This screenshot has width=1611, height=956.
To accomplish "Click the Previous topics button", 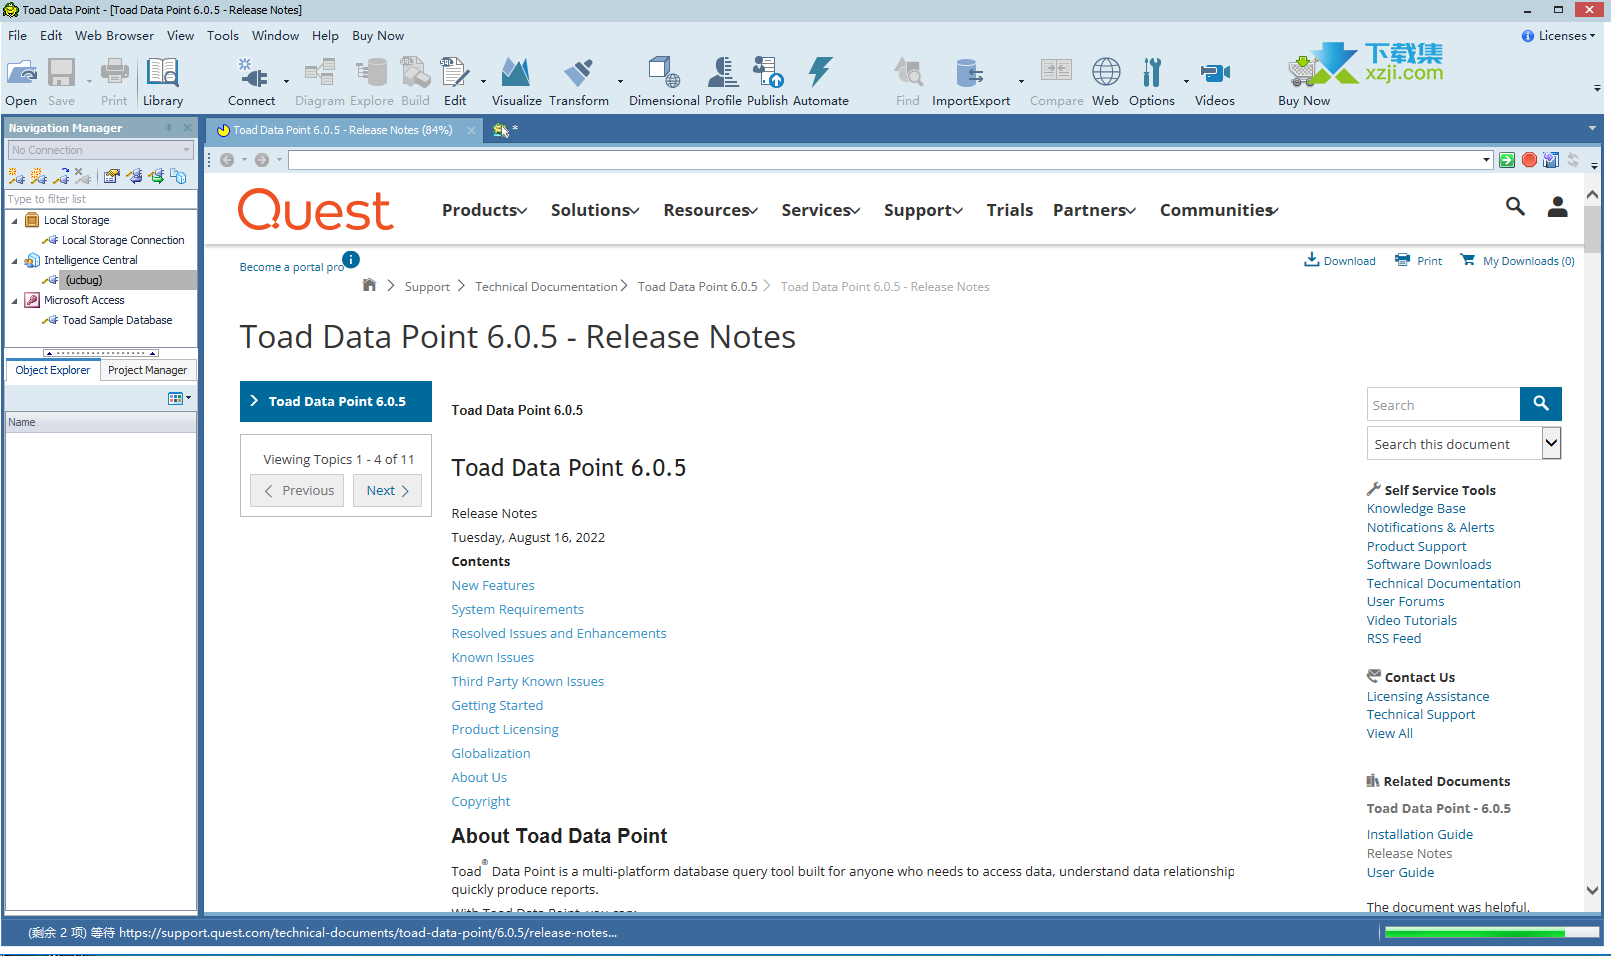I will pos(297,490).
